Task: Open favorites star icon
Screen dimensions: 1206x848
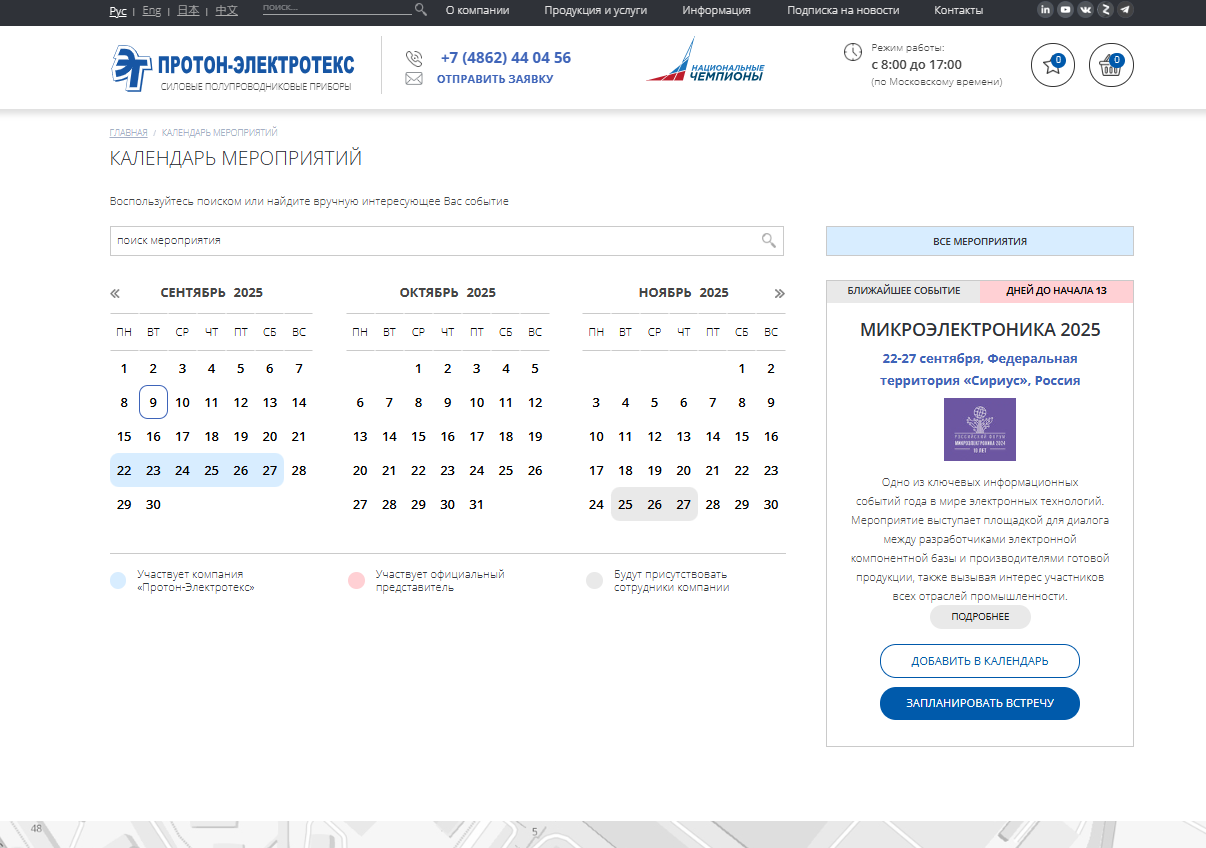Action: point(1052,66)
